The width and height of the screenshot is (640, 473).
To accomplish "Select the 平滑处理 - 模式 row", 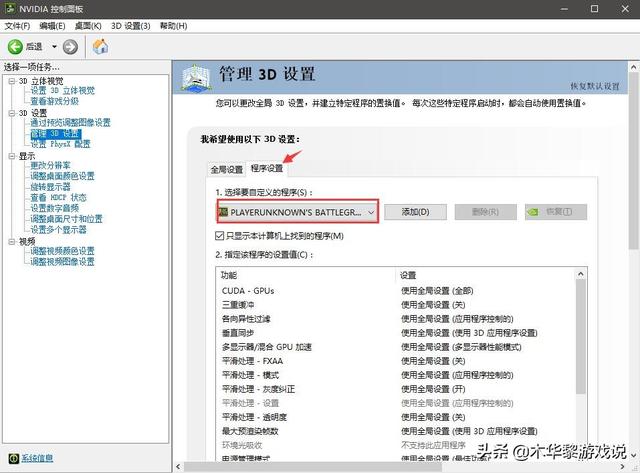I will [397, 375].
